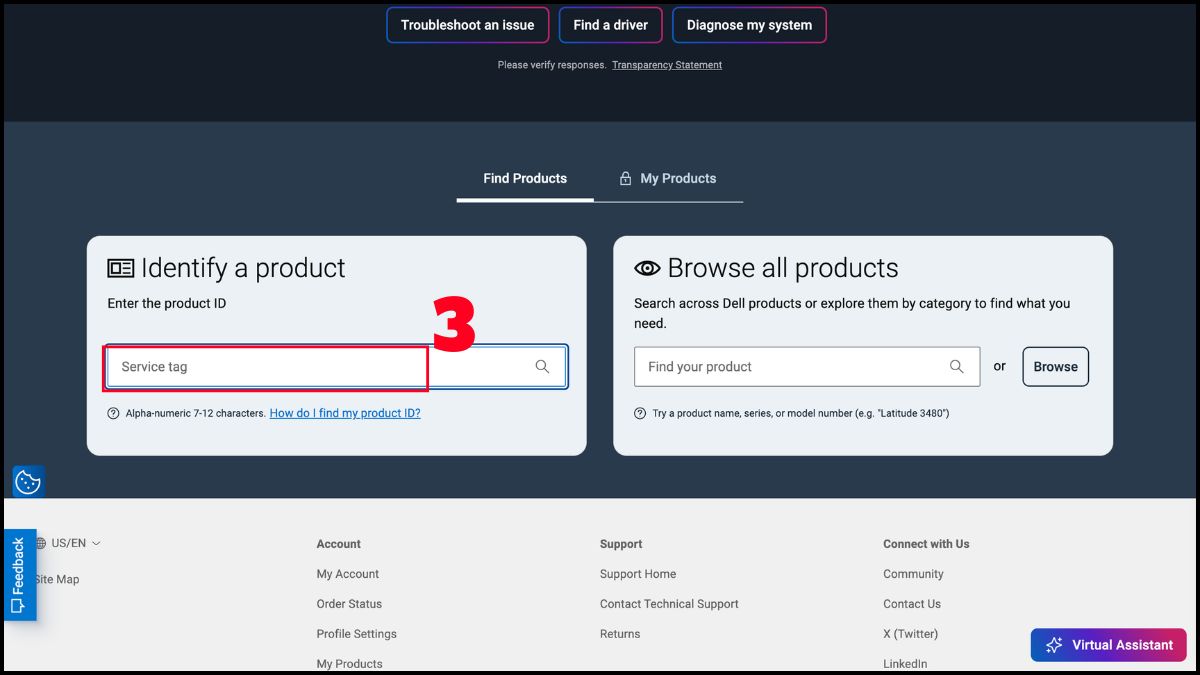1200x675 pixels.
Task: Open Contact Technical Support link
Action: (x=669, y=604)
